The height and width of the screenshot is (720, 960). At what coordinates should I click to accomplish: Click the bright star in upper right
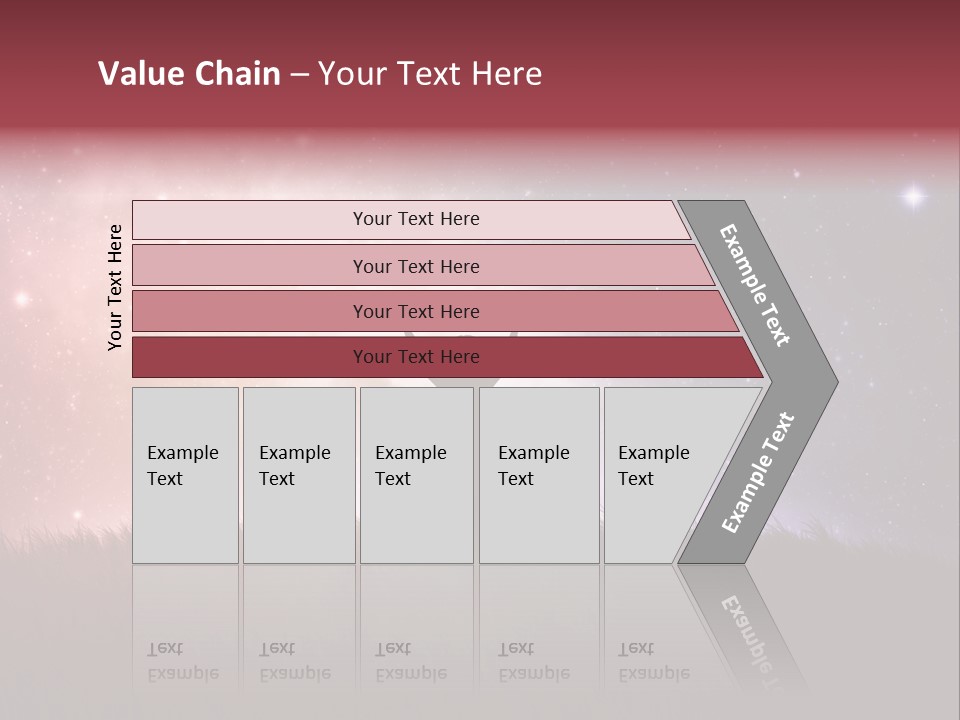pyautogui.click(x=913, y=196)
